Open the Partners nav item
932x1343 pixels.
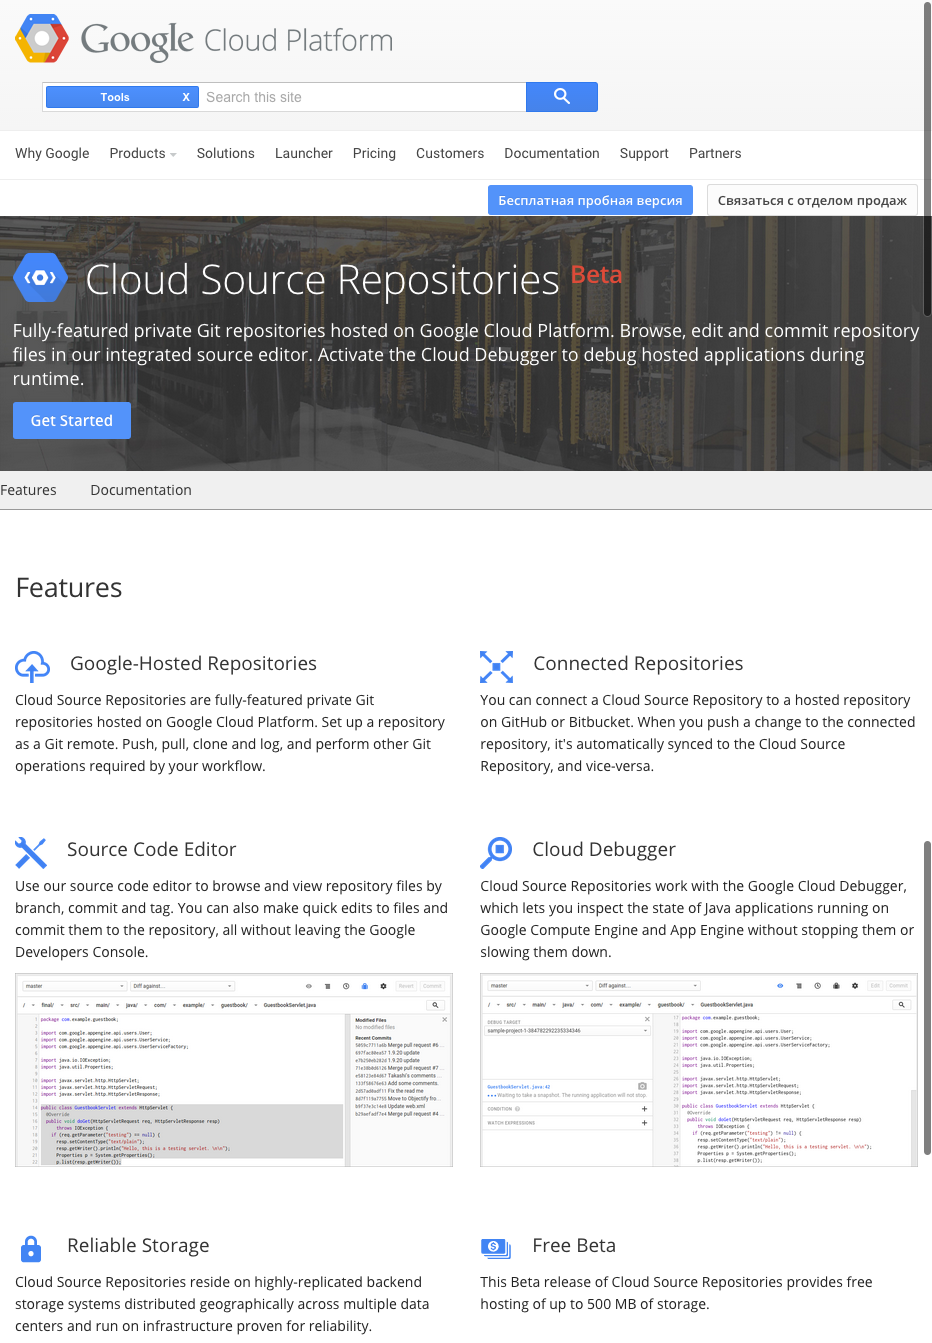tap(715, 153)
